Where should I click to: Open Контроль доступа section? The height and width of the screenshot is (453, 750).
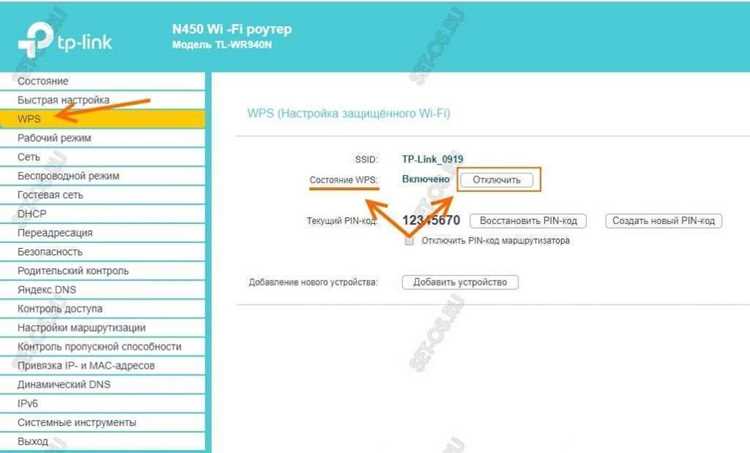pos(102,309)
